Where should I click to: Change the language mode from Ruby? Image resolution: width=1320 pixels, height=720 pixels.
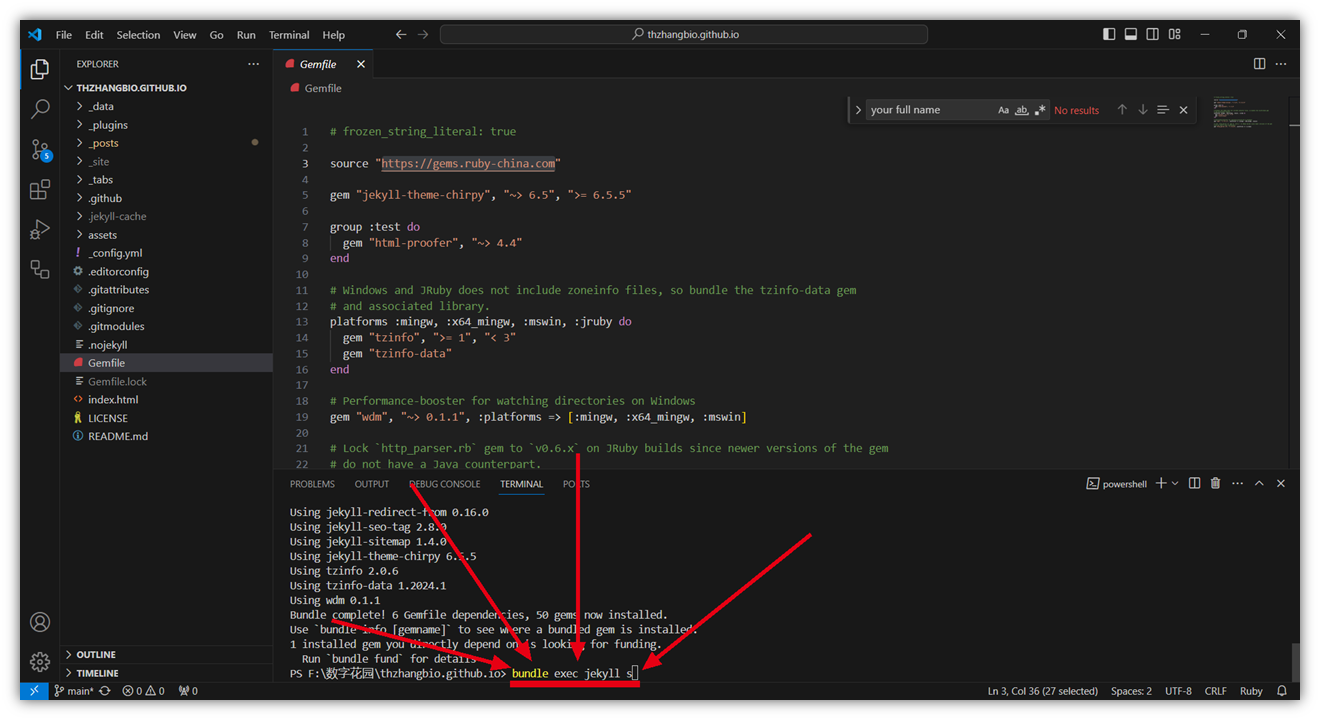(1251, 691)
